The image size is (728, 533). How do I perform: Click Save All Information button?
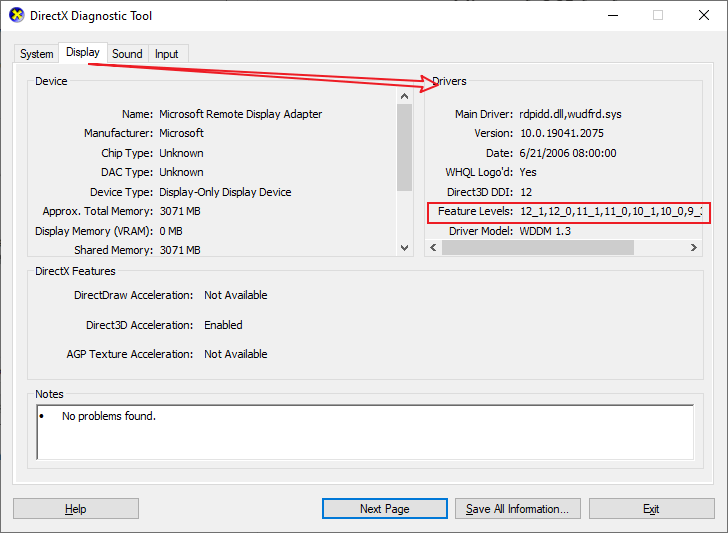pos(517,509)
